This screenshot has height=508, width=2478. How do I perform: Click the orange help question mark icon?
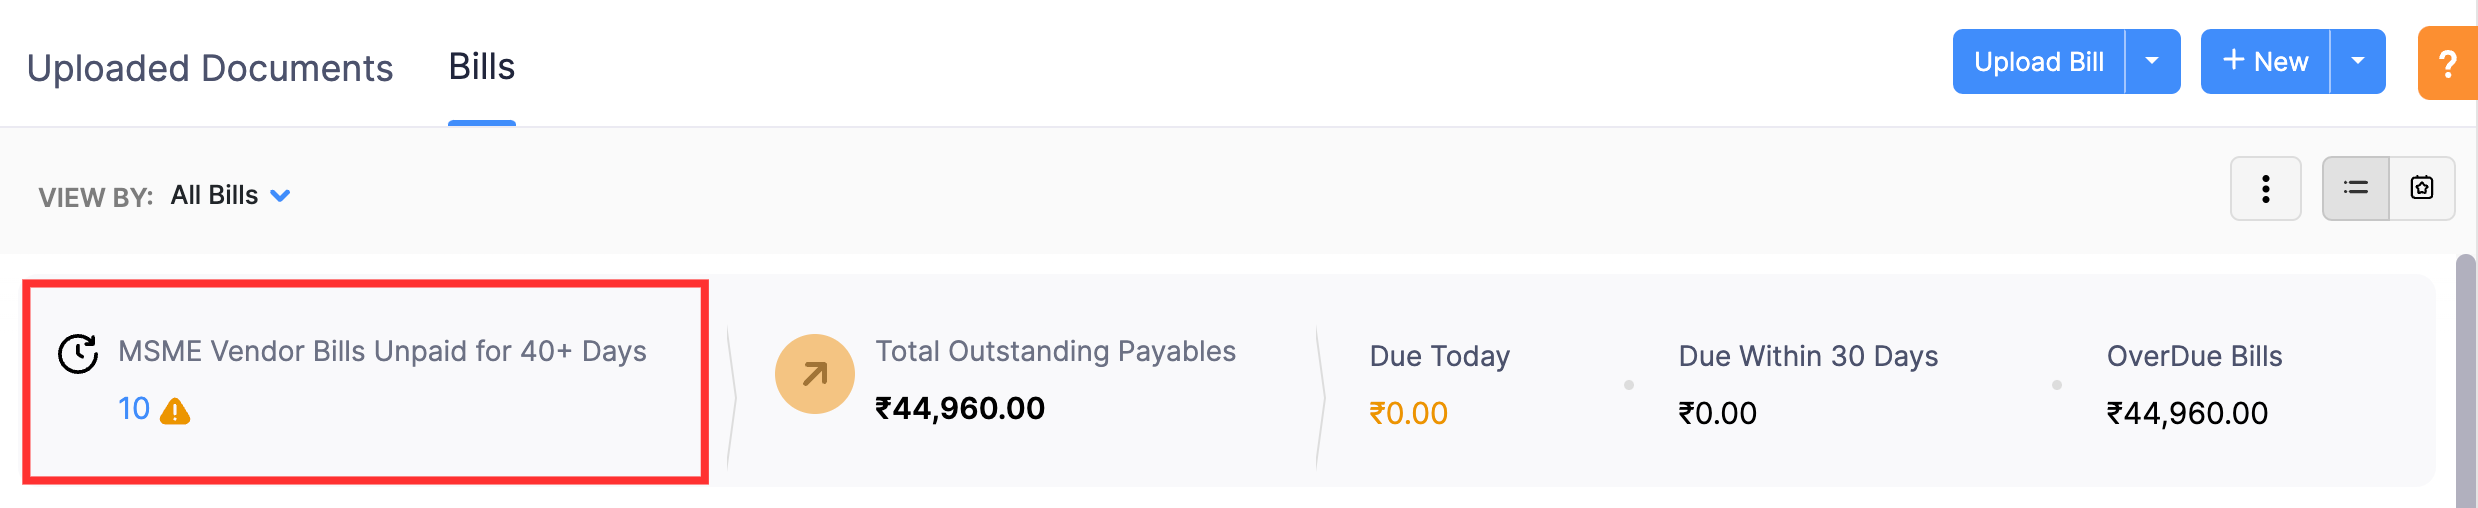click(x=2447, y=64)
